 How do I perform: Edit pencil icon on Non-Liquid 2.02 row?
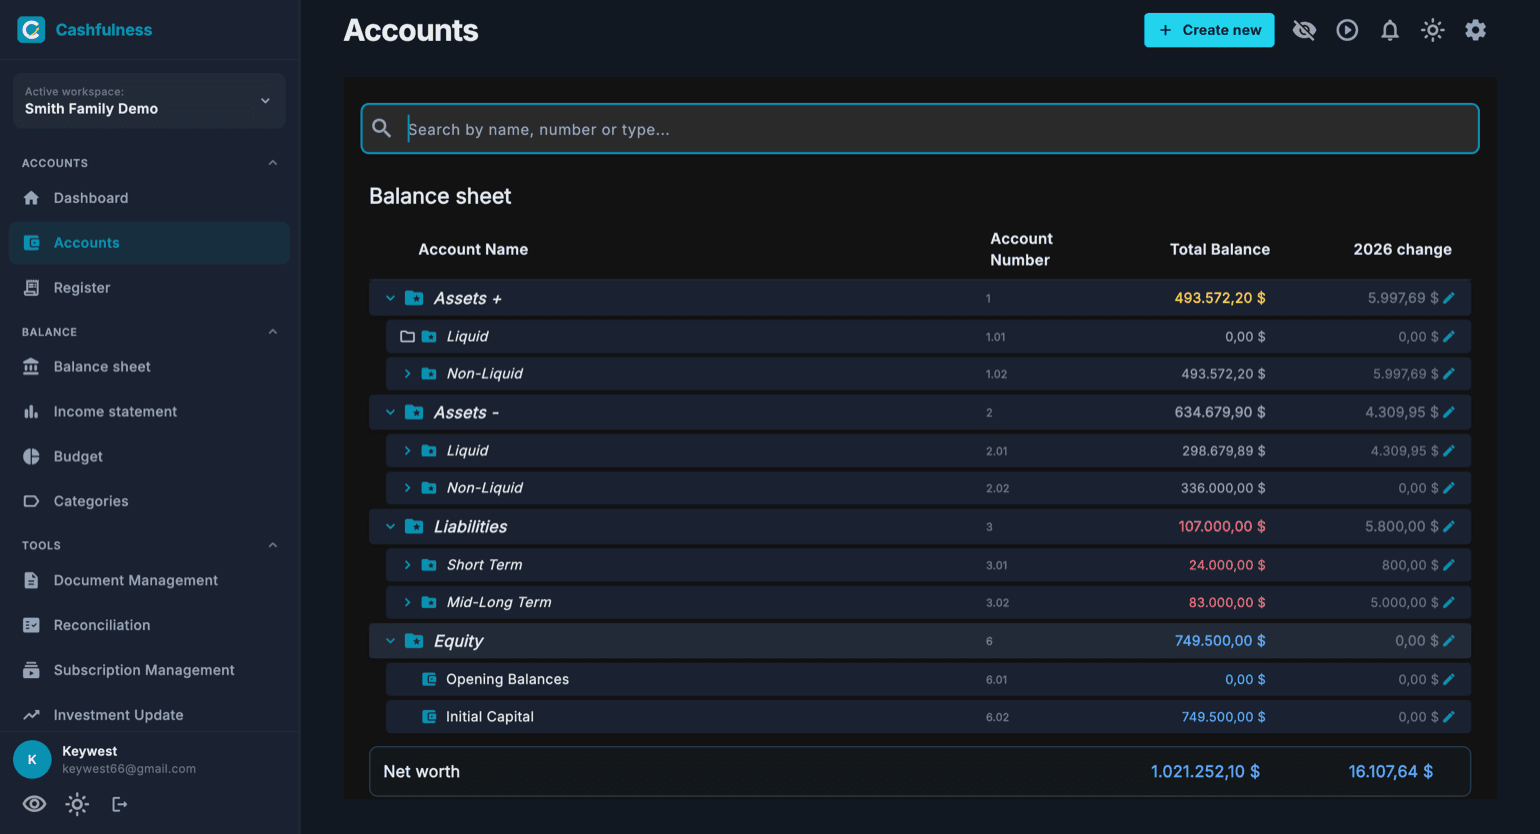coord(1449,488)
